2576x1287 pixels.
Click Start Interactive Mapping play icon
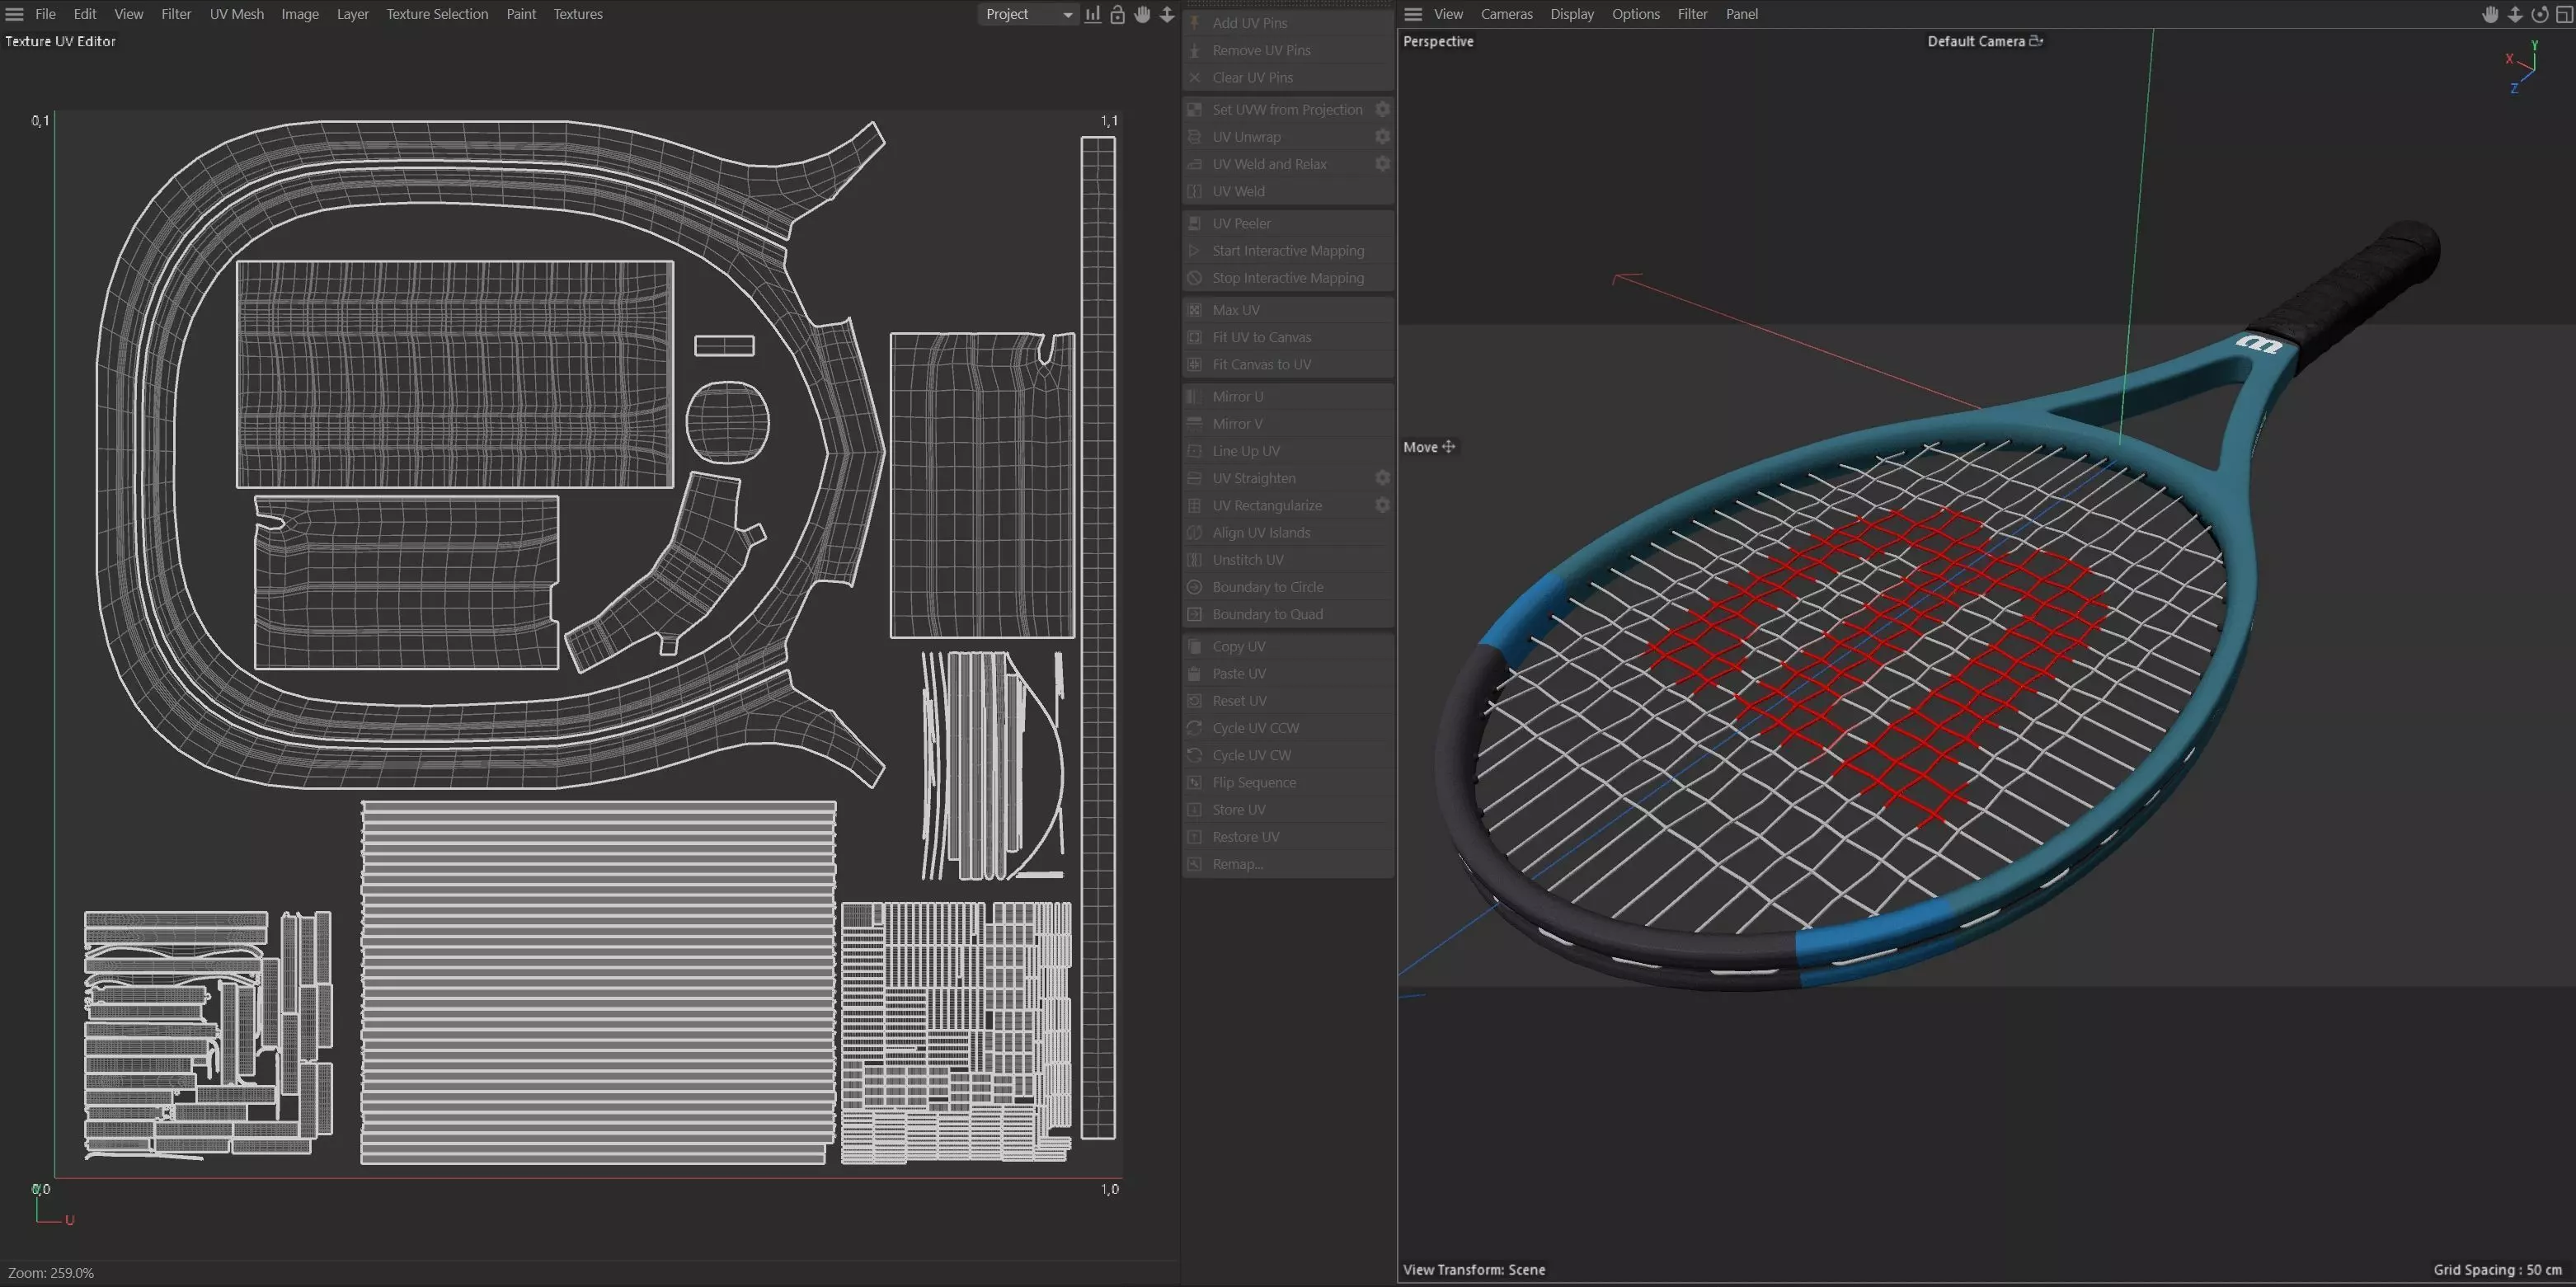(1194, 250)
